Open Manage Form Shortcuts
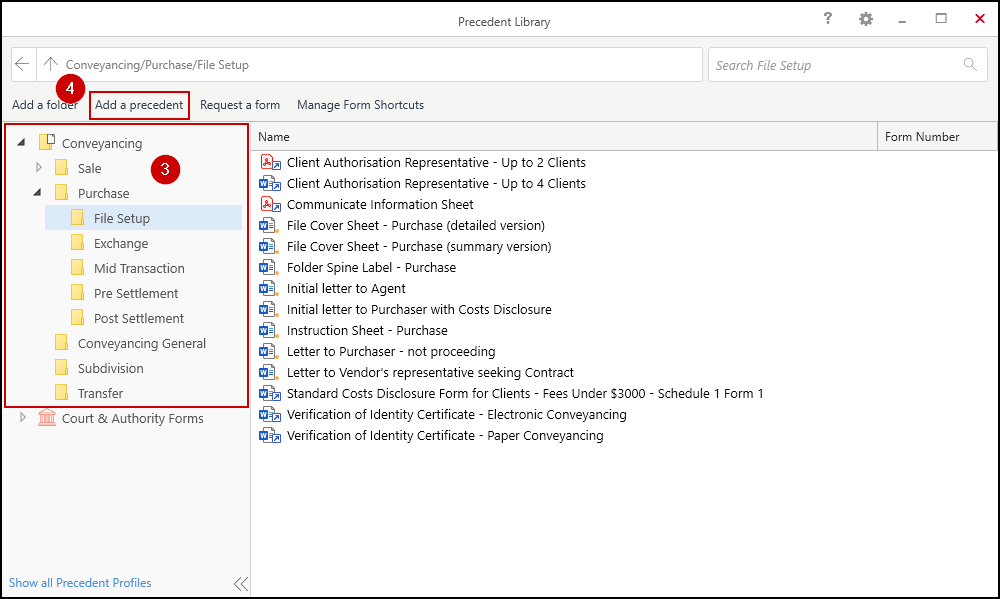1000x599 pixels. [x=360, y=105]
